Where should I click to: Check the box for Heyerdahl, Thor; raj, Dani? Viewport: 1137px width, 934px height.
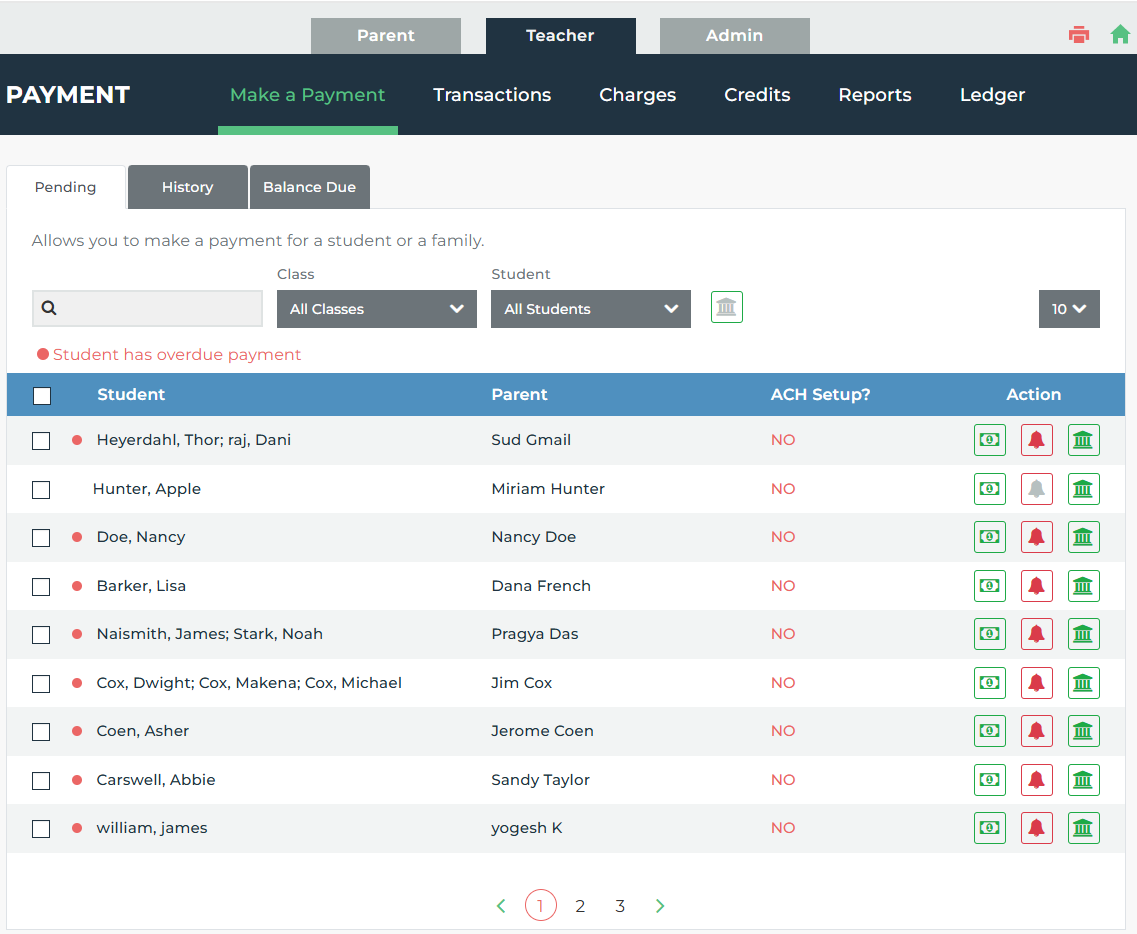pyautogui.click(x=41, y=441)
